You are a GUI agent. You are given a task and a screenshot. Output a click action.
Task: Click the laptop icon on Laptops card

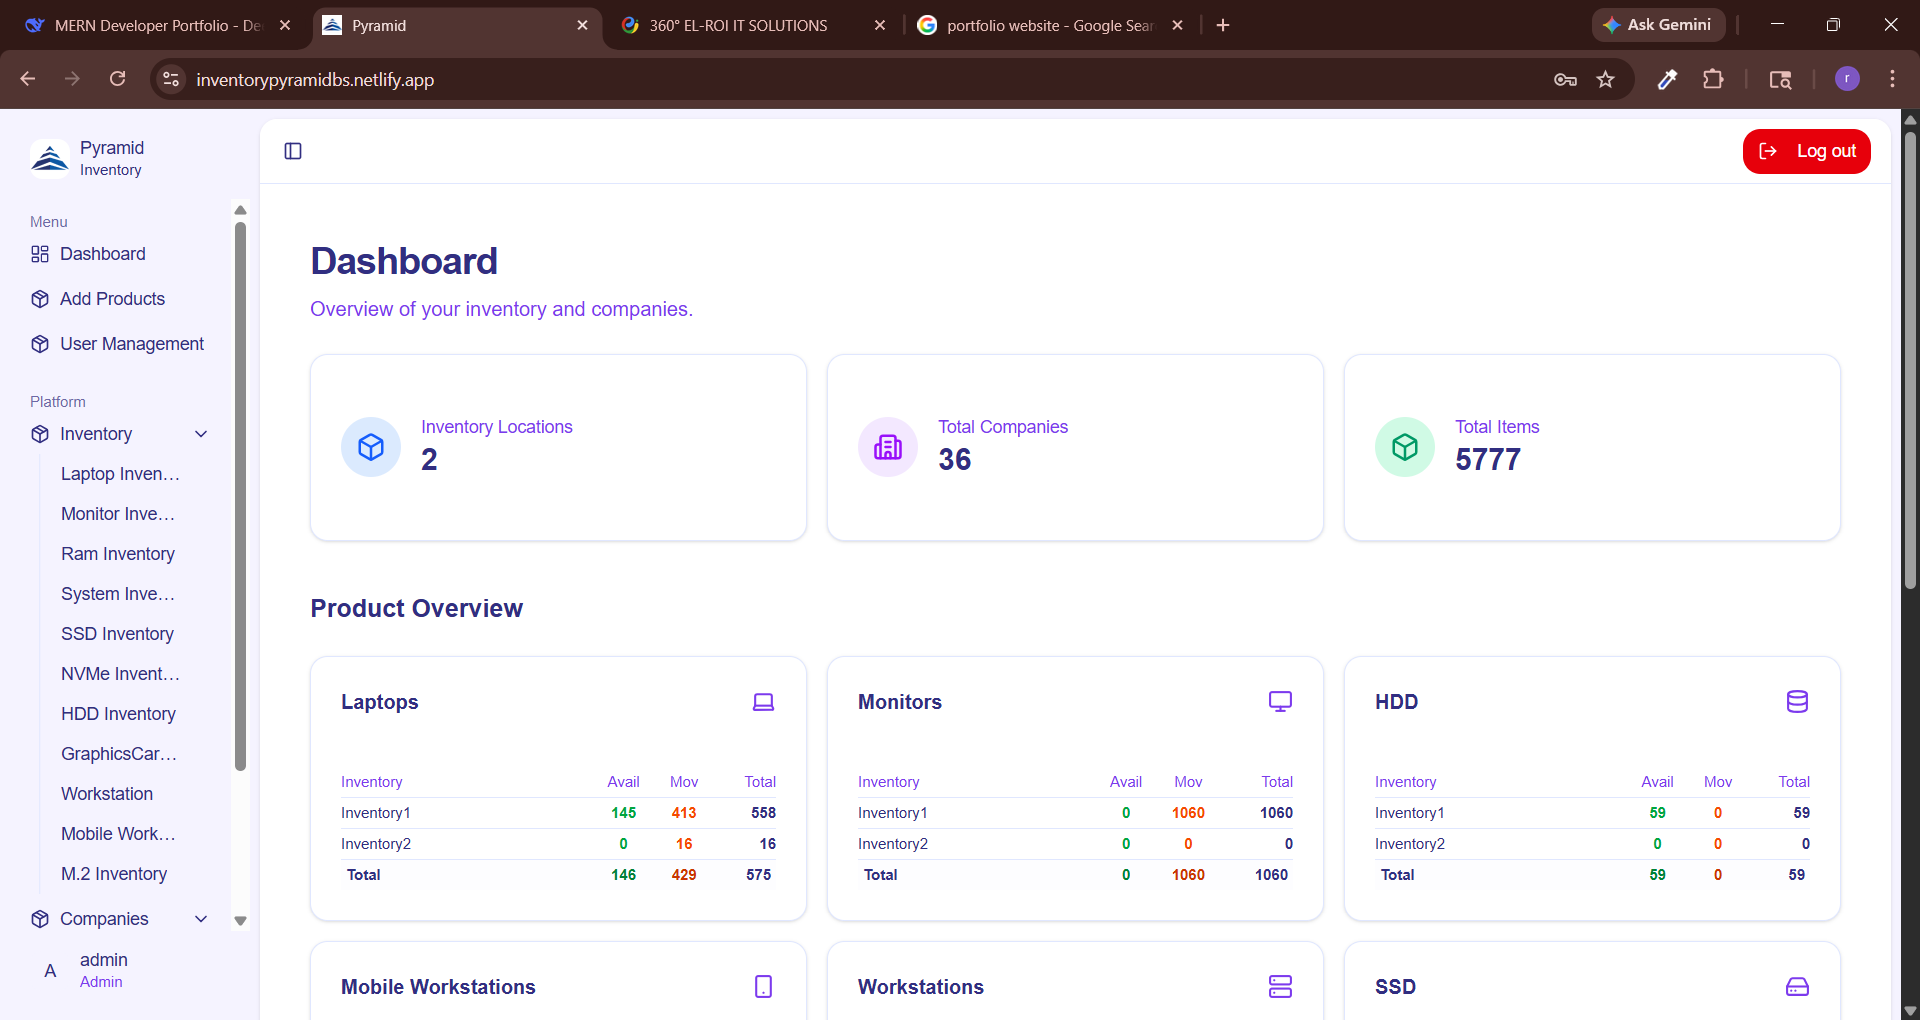[x=763, y=702]
